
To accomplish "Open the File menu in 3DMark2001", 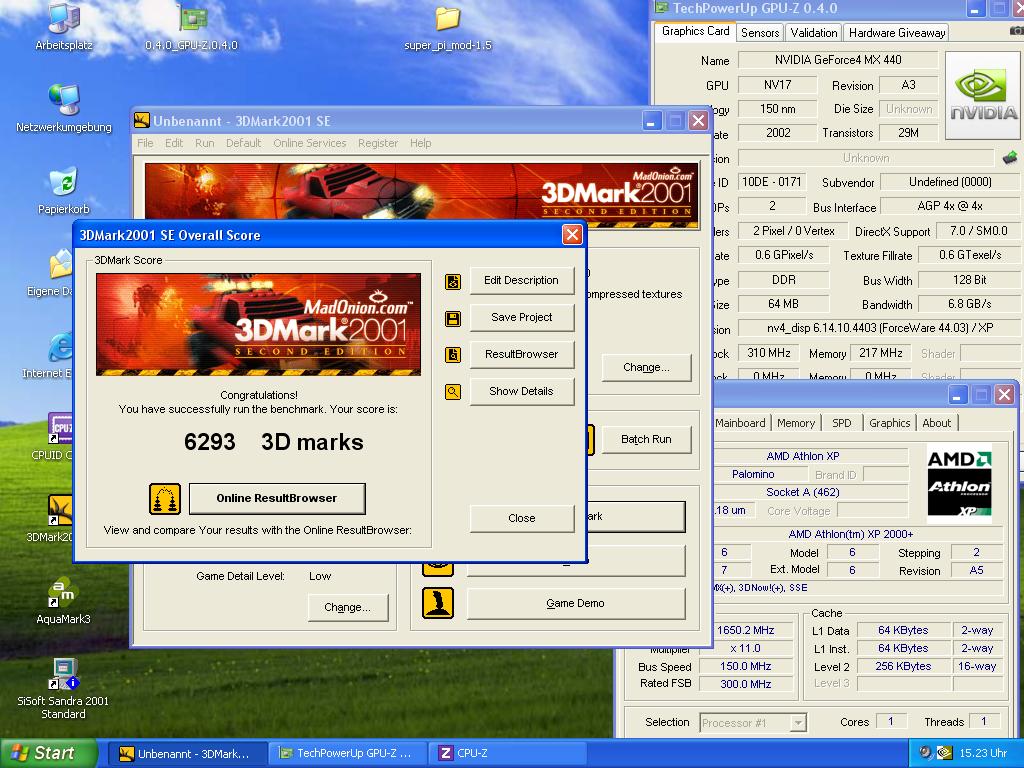I will coord(145,143).
